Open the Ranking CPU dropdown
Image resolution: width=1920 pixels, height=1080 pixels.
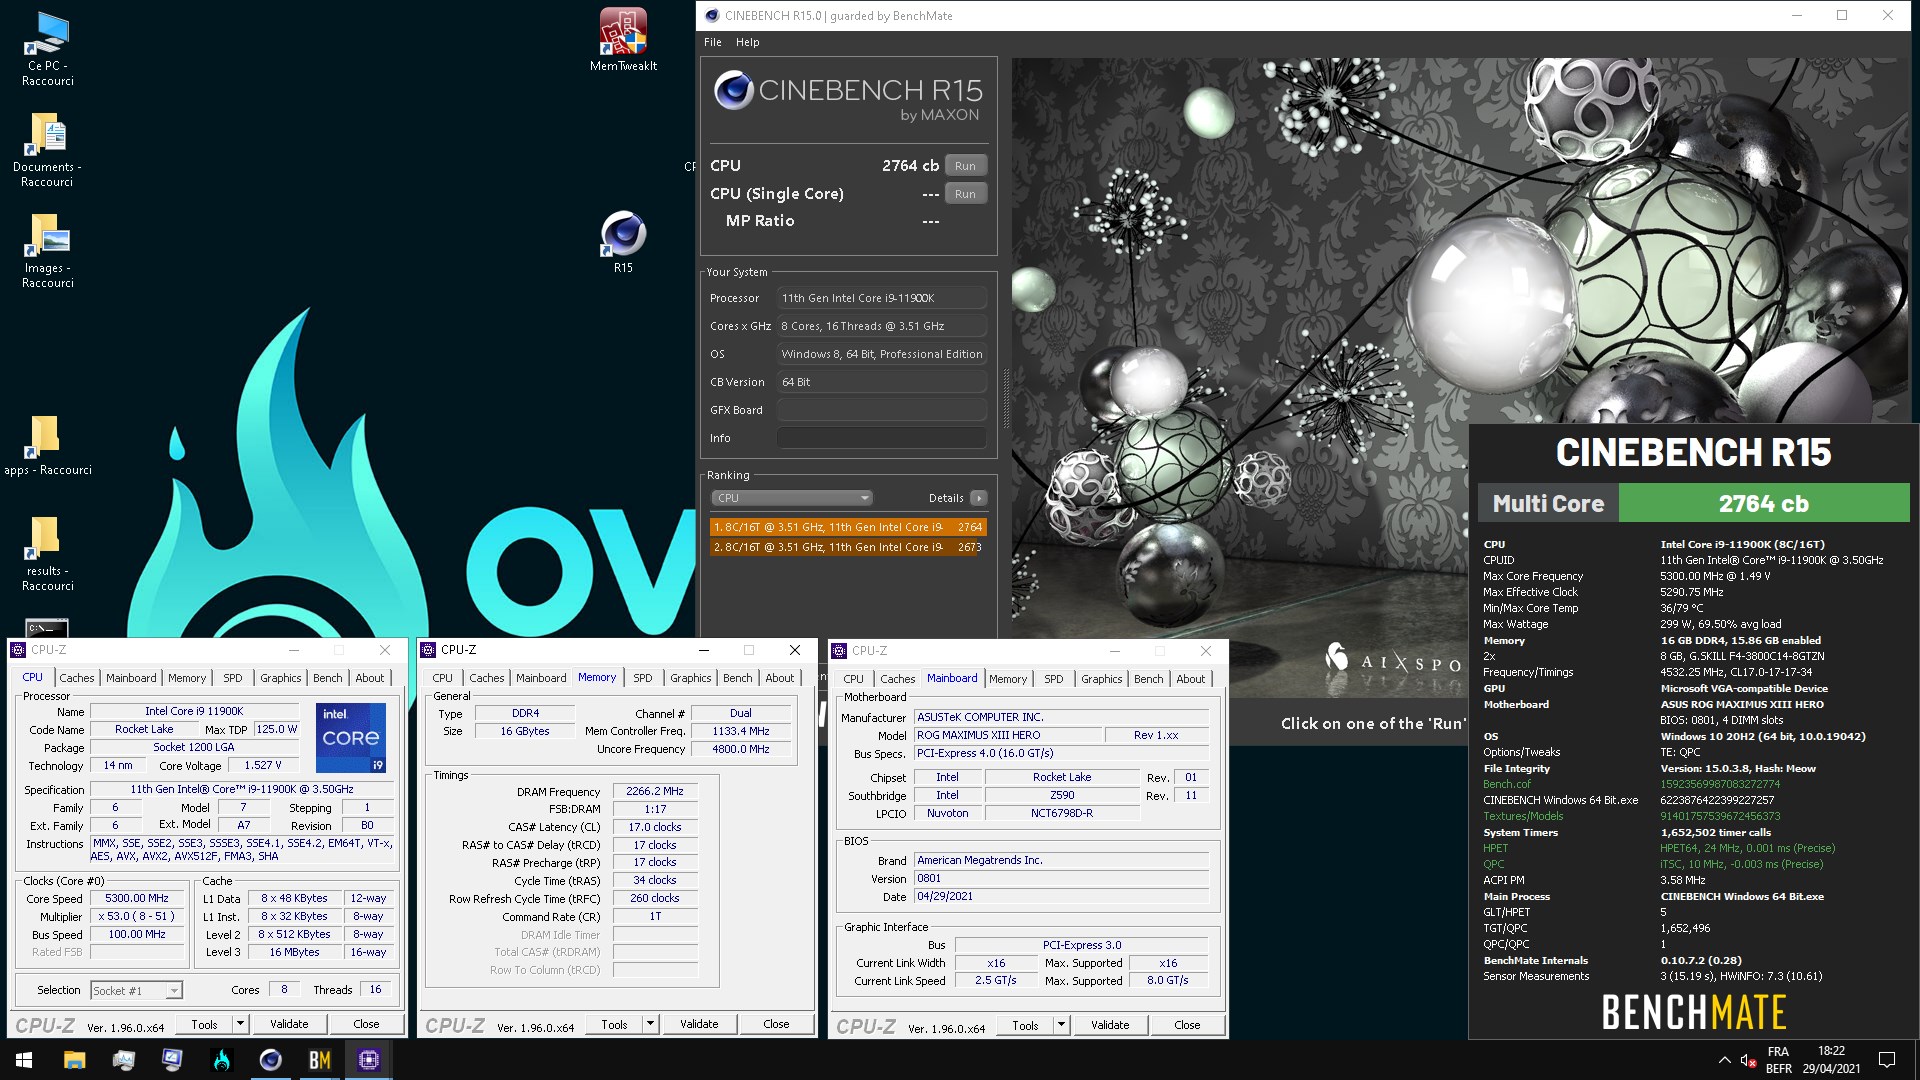(792, 498)
